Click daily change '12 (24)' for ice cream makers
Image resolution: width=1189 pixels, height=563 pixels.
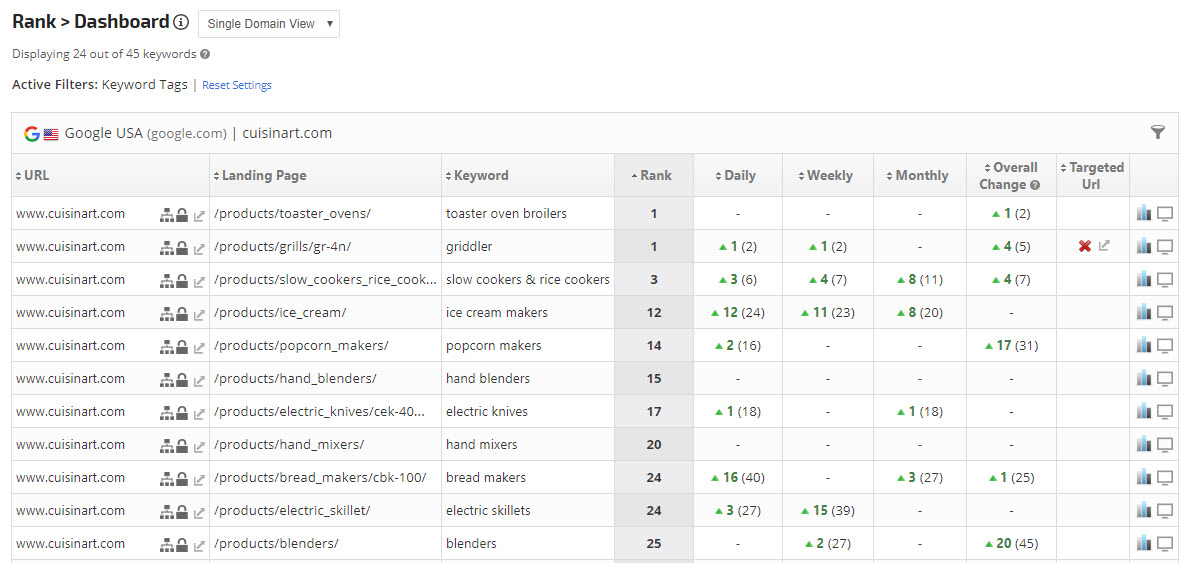click(x=737, y=313)
